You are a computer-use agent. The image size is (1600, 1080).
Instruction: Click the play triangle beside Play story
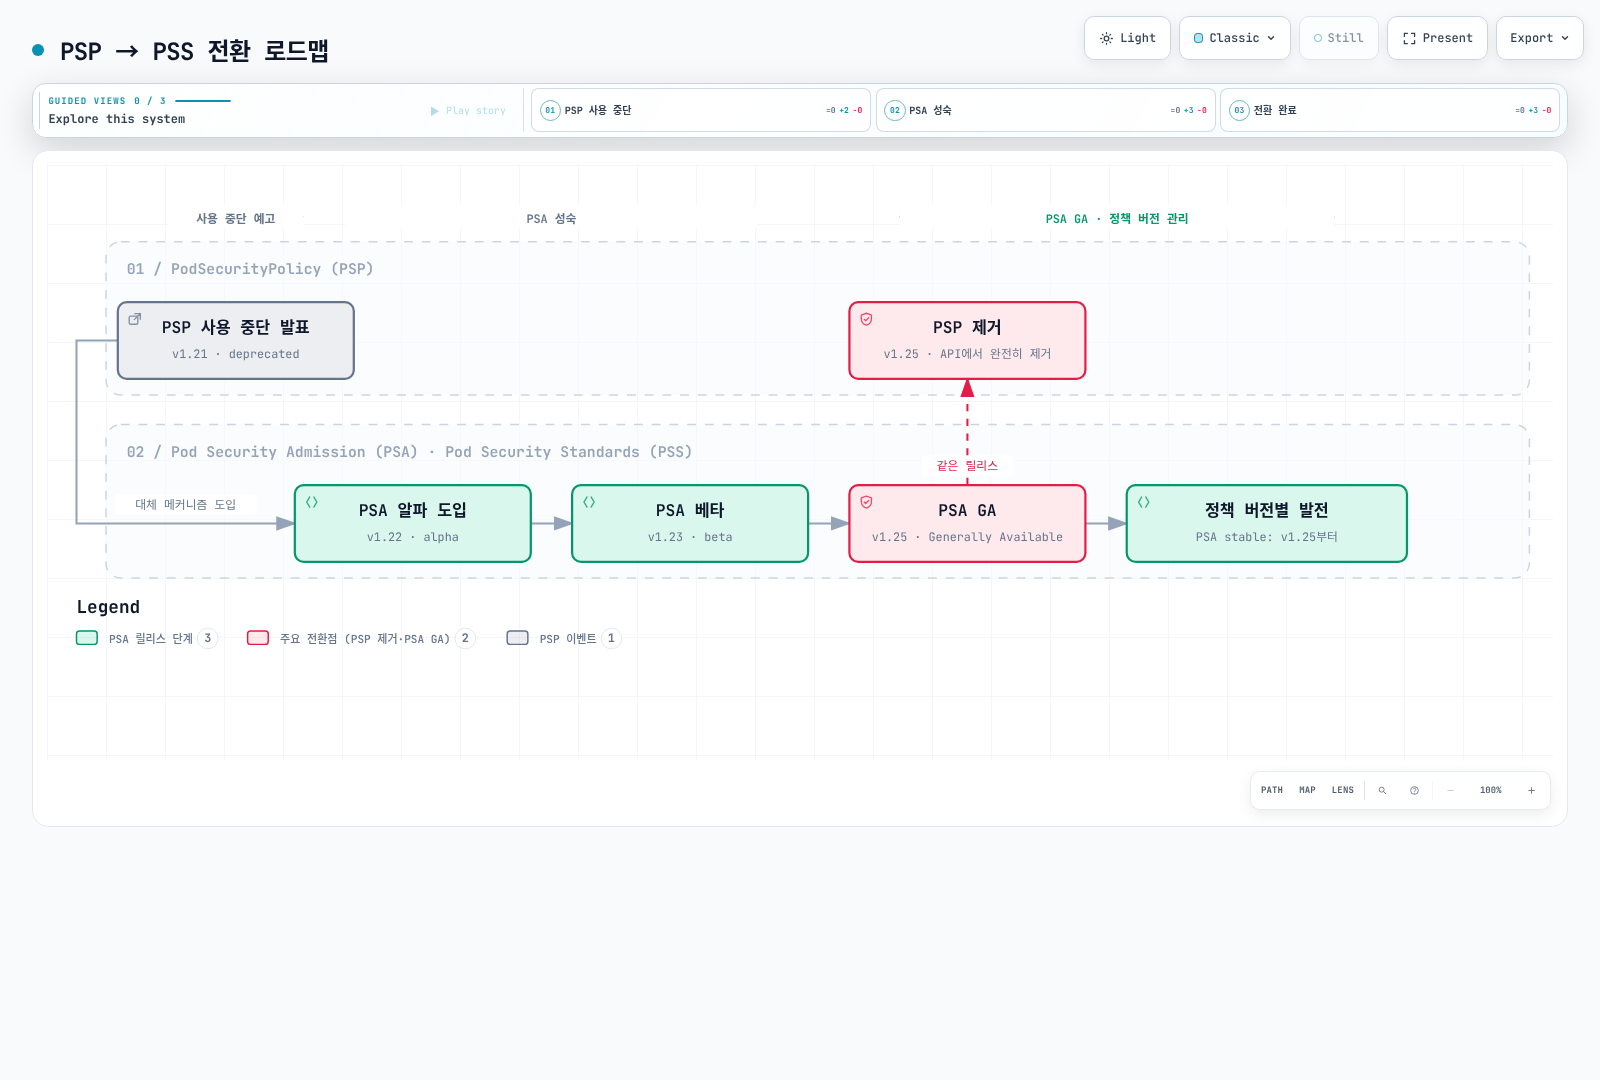434,111
